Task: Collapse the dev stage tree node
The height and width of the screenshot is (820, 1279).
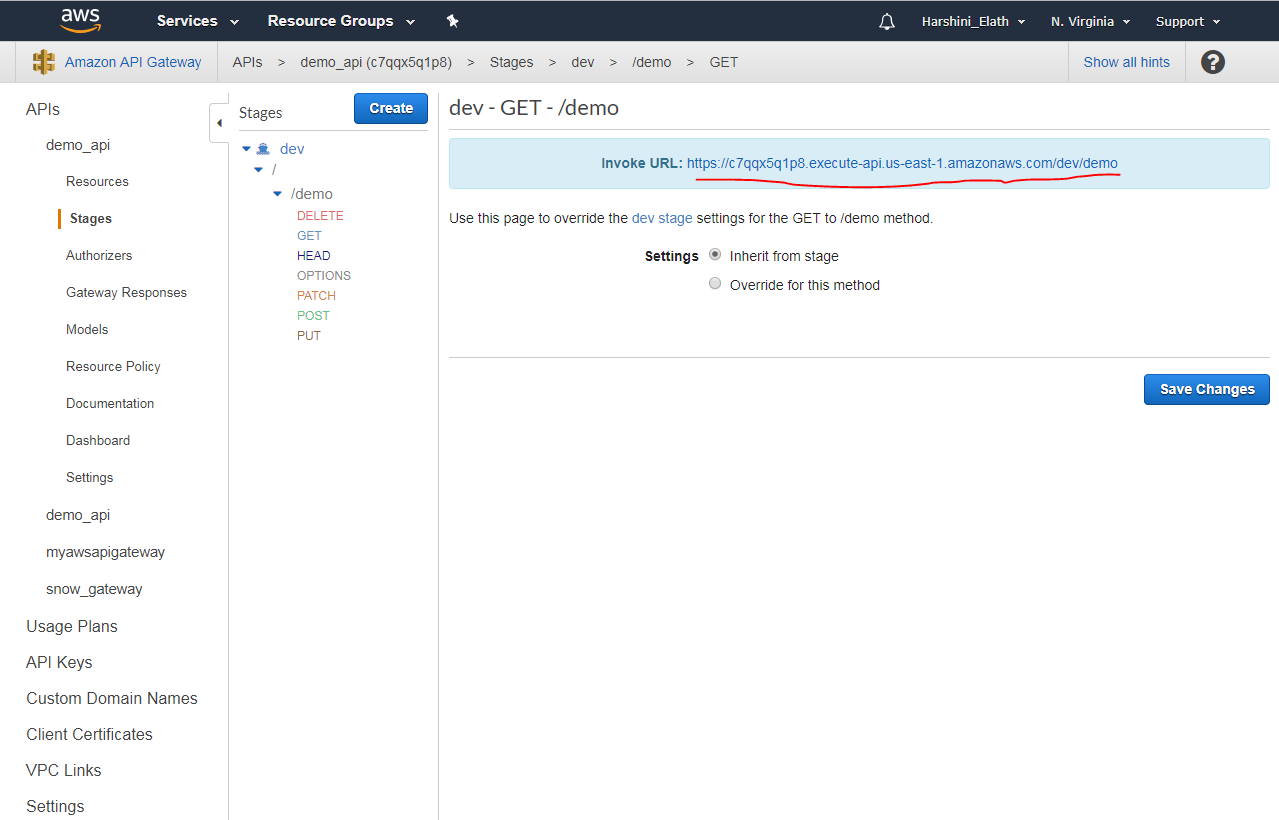Action: point(246,147)
